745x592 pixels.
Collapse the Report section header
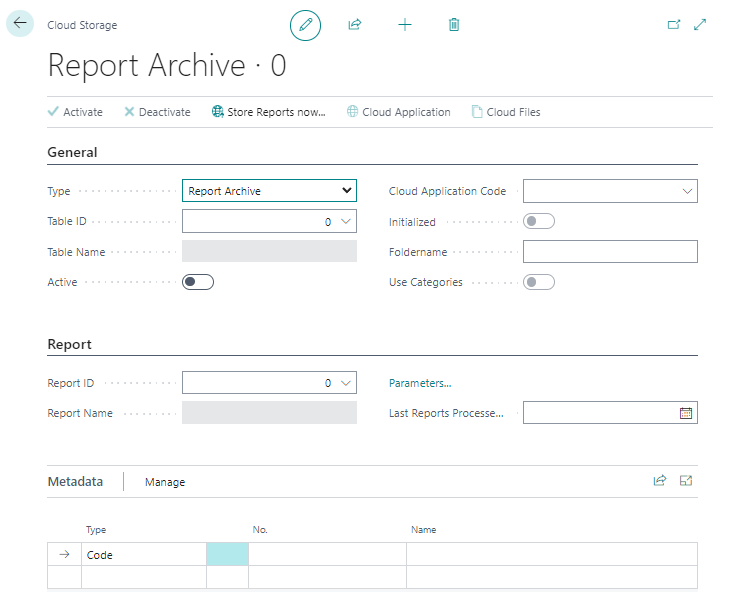(69, 344)
